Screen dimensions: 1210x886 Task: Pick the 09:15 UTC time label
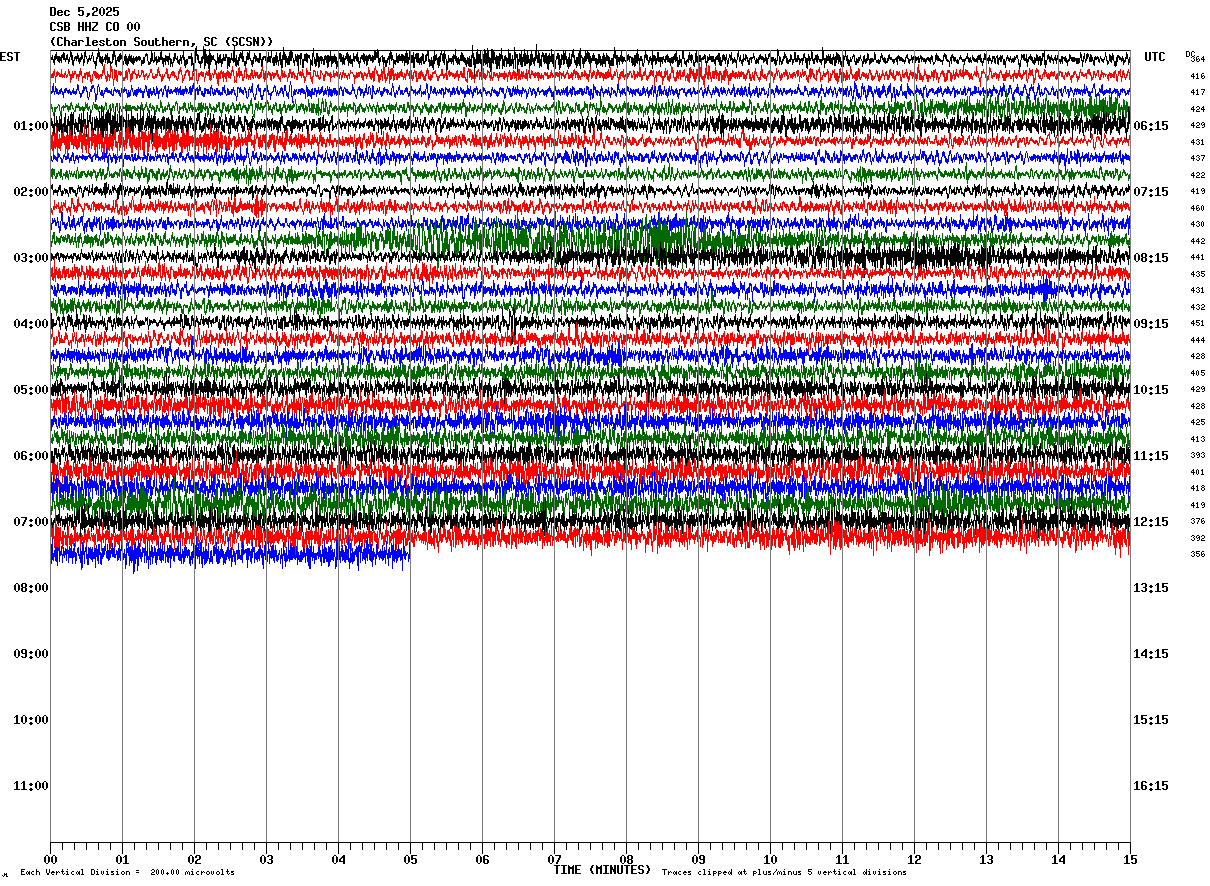1151,324
